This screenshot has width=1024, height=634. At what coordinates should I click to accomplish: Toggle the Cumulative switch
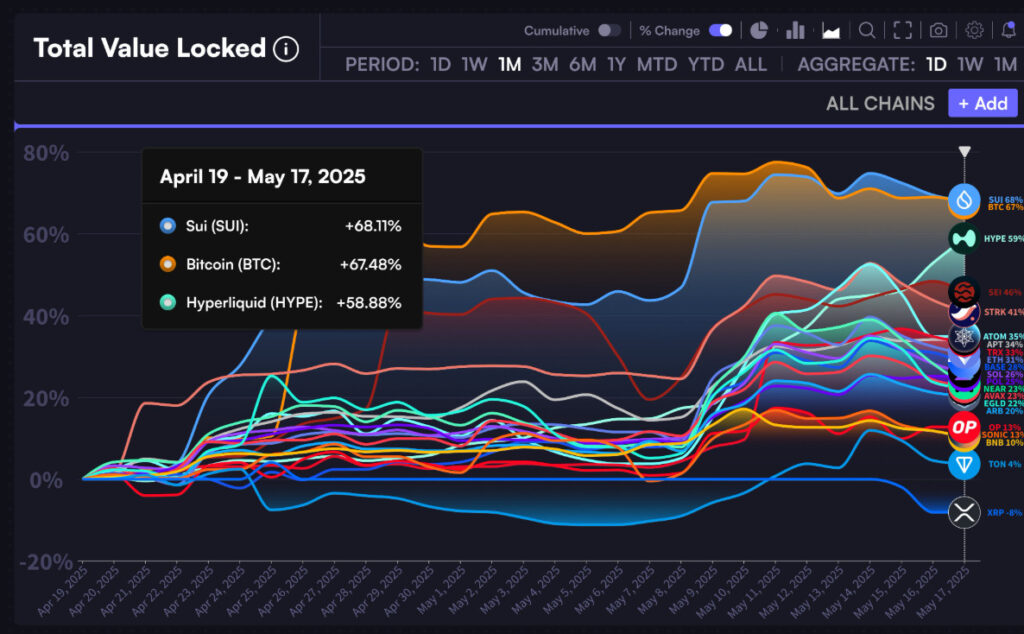tap(609, 31)
